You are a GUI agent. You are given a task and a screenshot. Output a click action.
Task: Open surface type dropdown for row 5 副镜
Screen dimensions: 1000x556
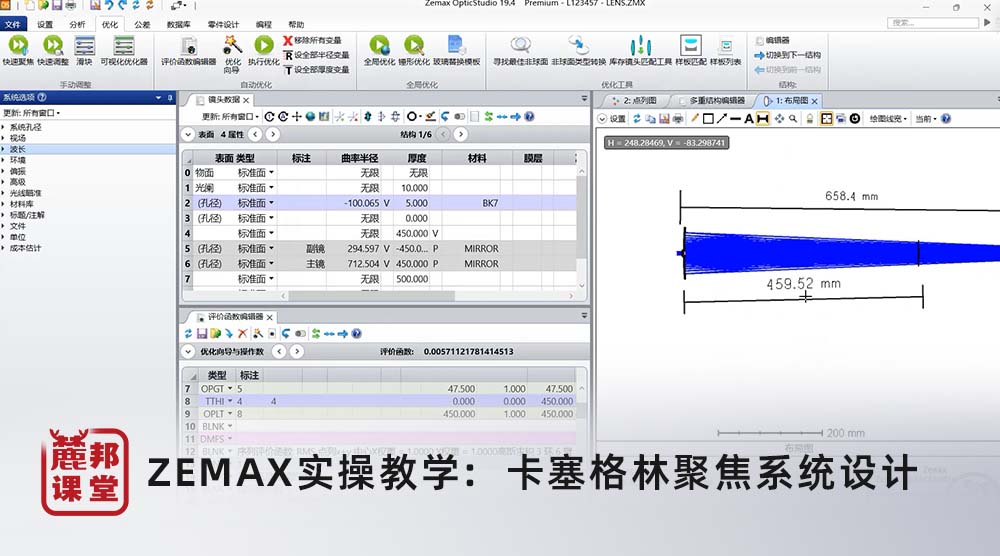(x=271, y=249)
